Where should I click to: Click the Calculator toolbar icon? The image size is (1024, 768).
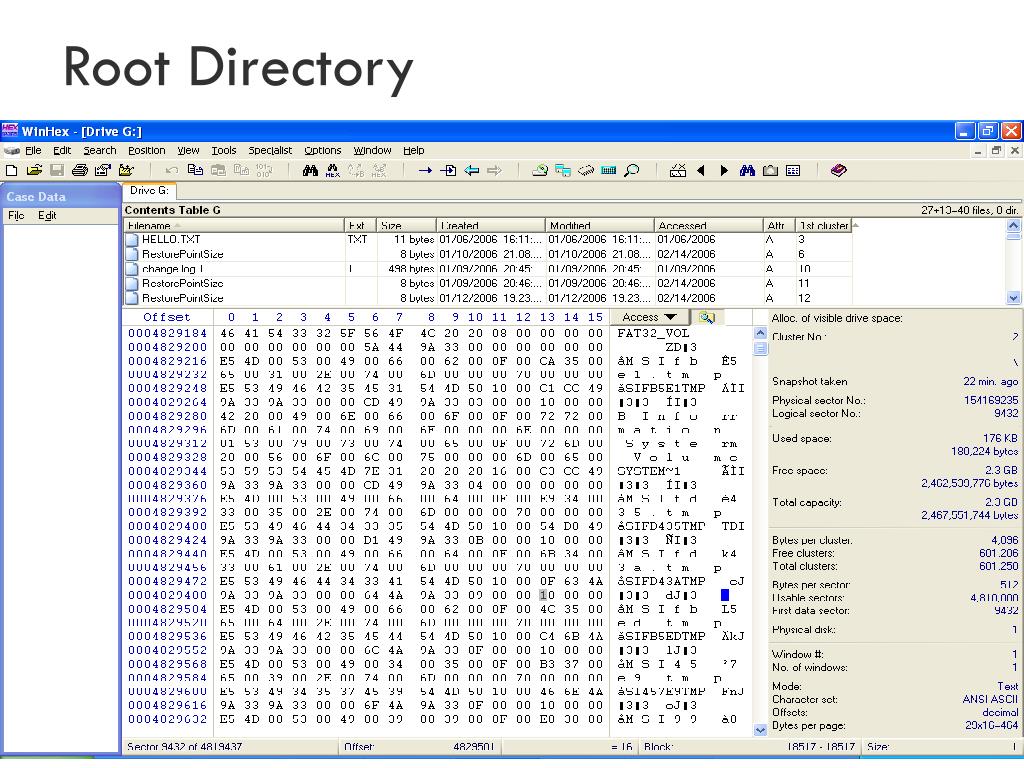point(609,171)
